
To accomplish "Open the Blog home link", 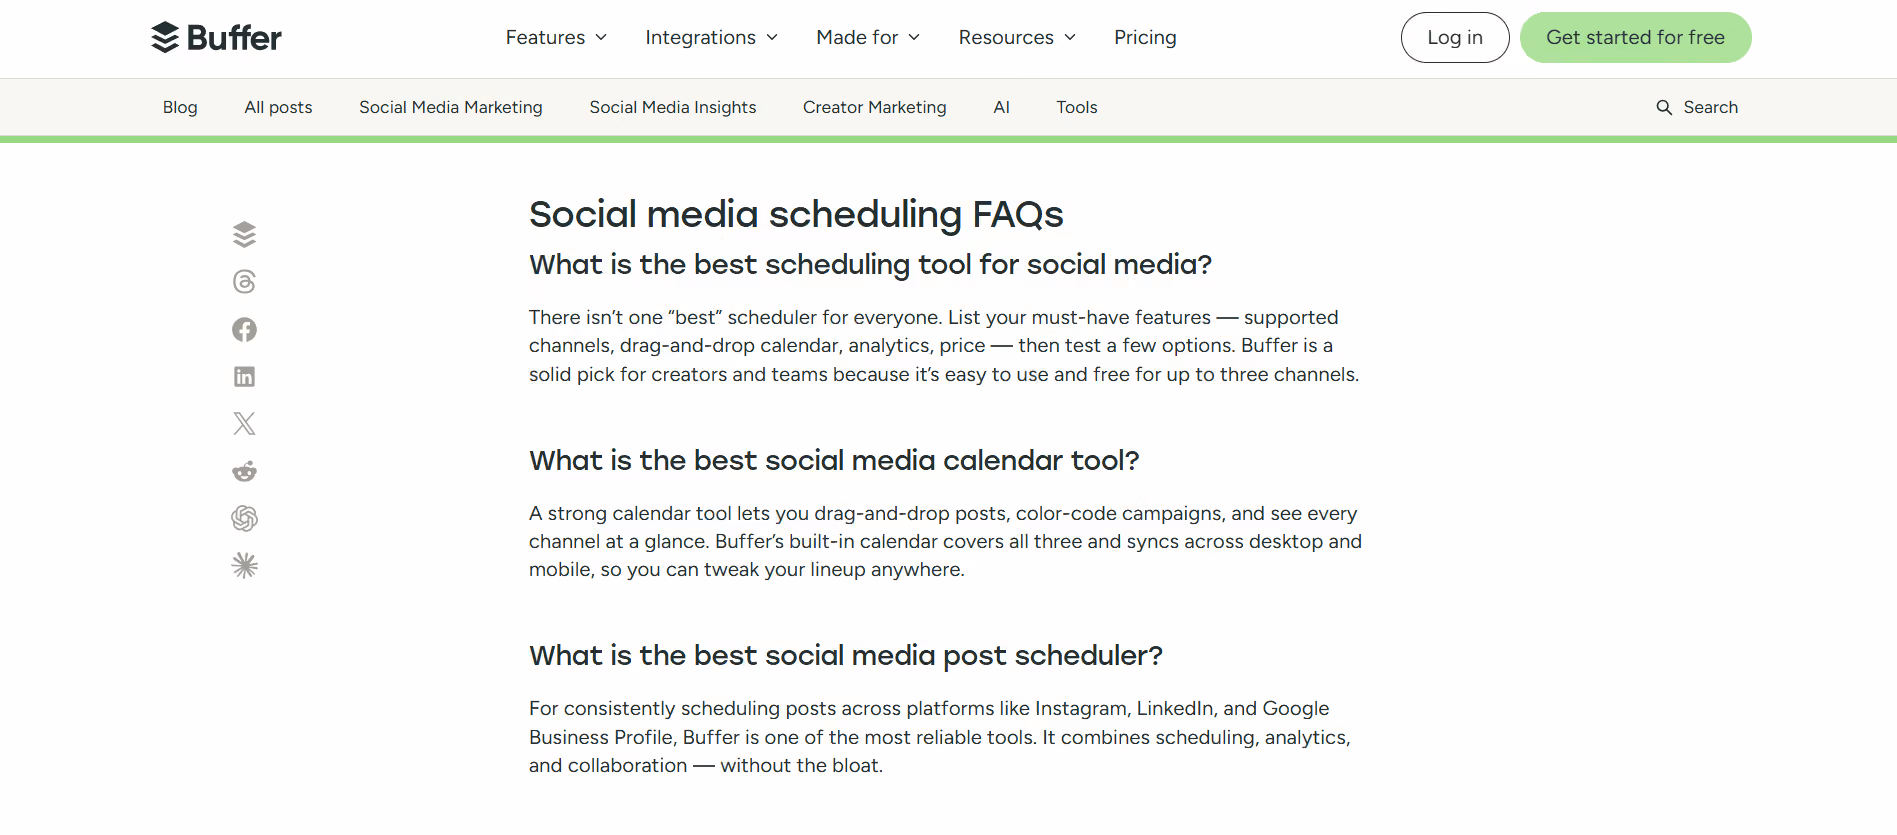I will (x=180, y=107).
